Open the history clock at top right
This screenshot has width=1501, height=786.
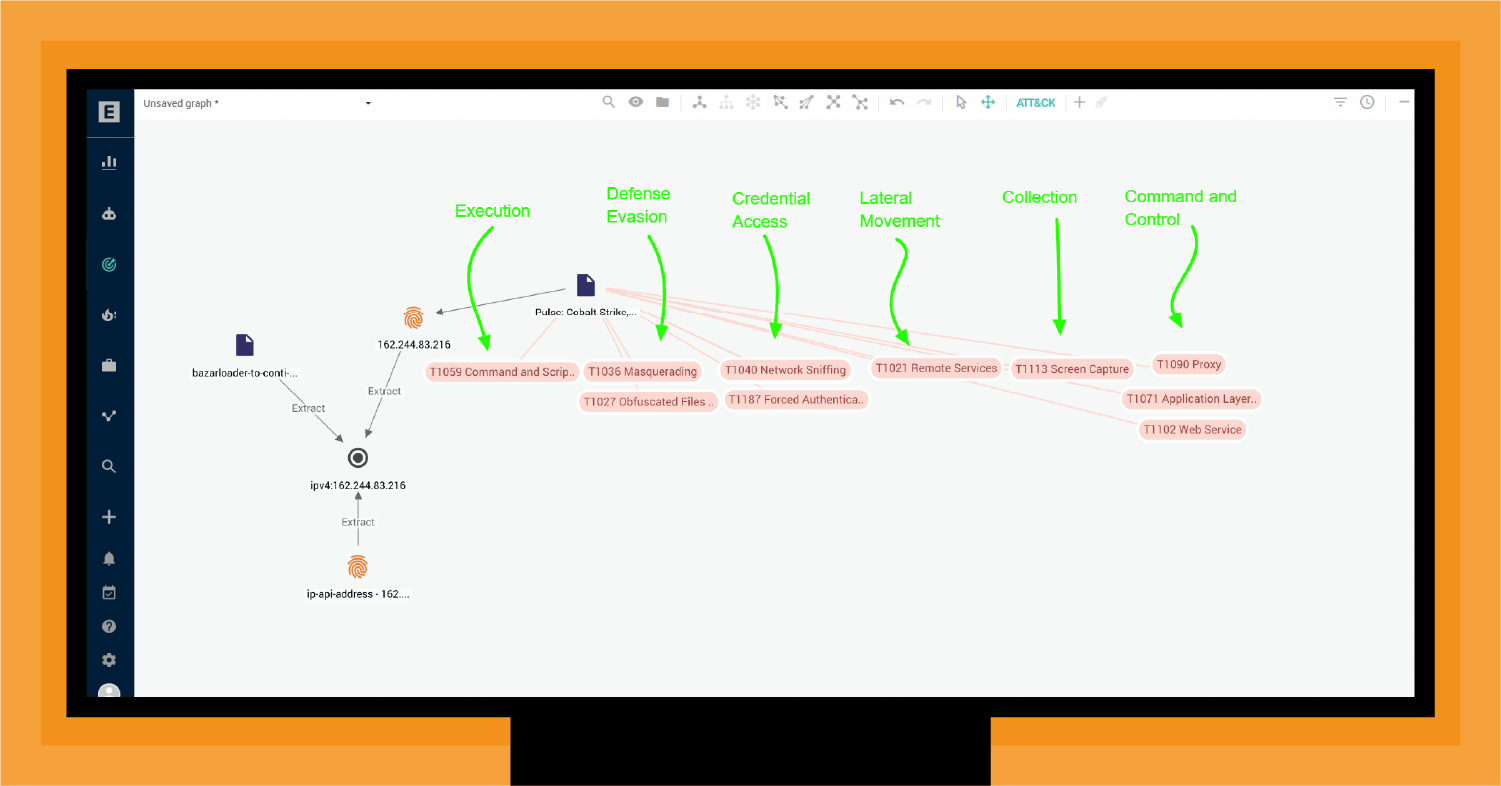(1367, 102)
